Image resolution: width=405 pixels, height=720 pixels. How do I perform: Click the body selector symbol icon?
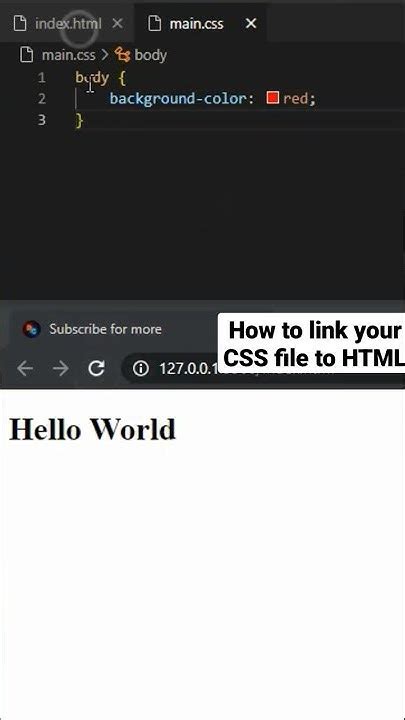(122, 55)
